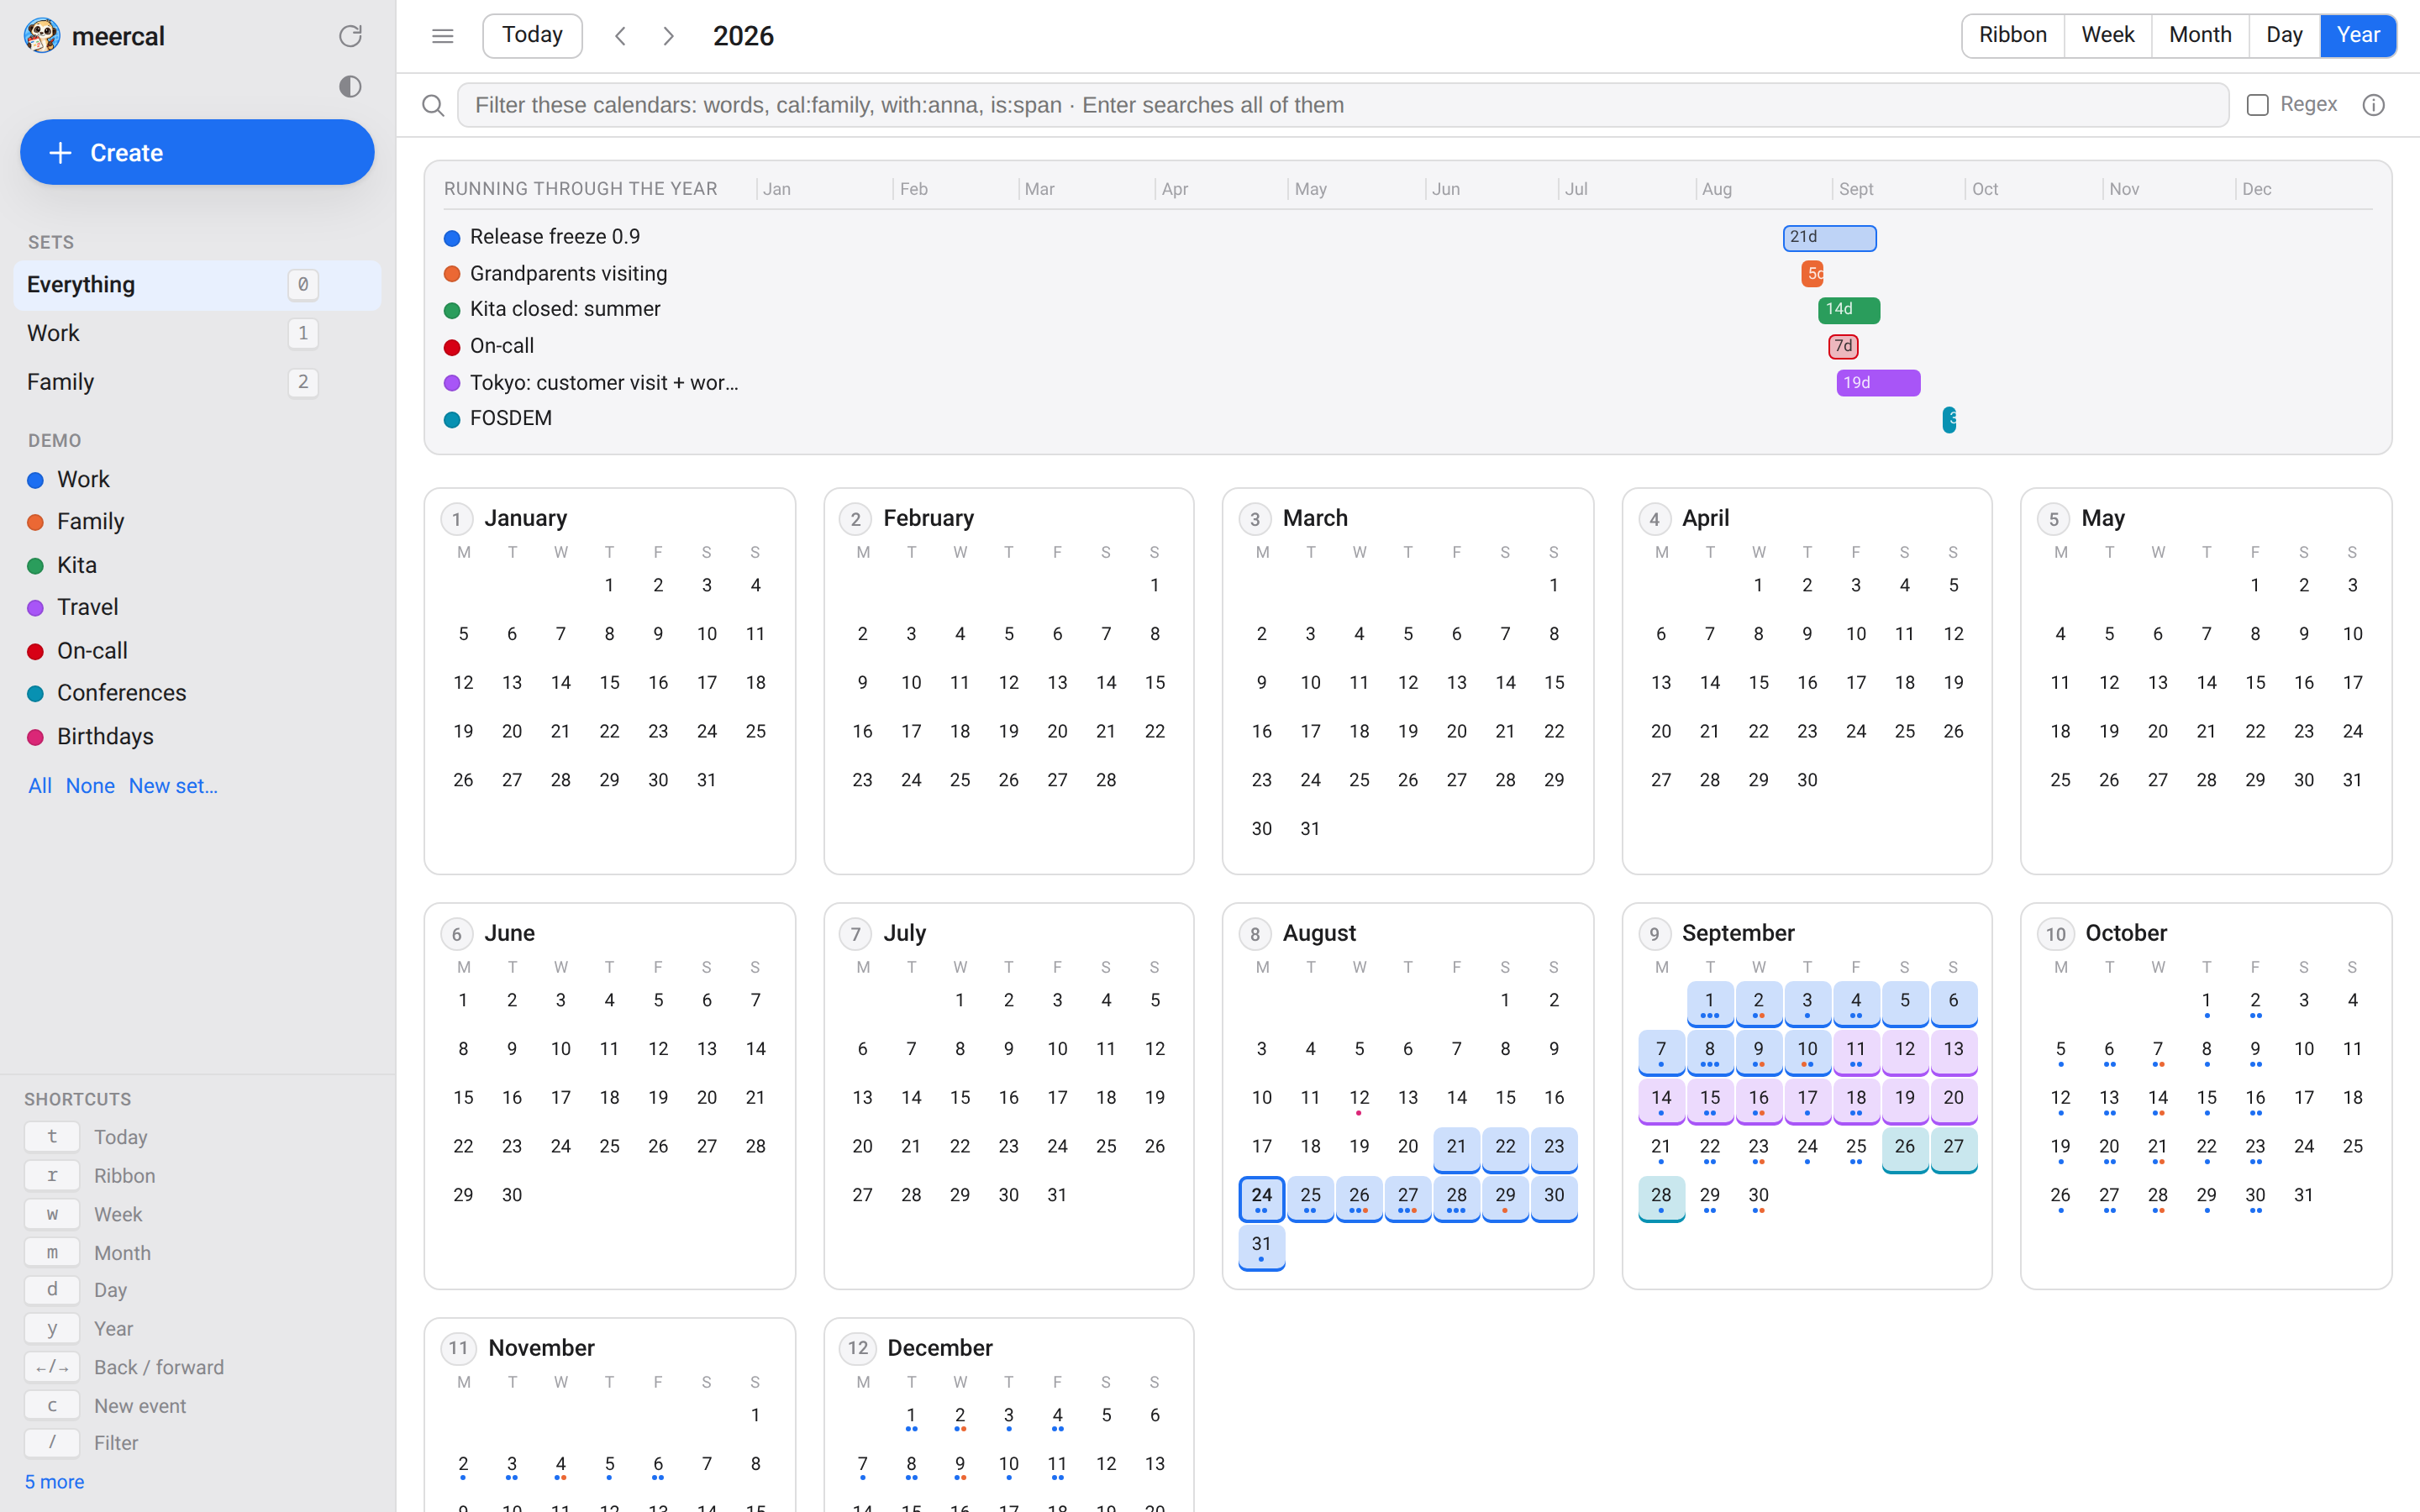Click the April month number badge 4
The width and height of the screenshot is (2420, 1512).
click(1654, 519)
